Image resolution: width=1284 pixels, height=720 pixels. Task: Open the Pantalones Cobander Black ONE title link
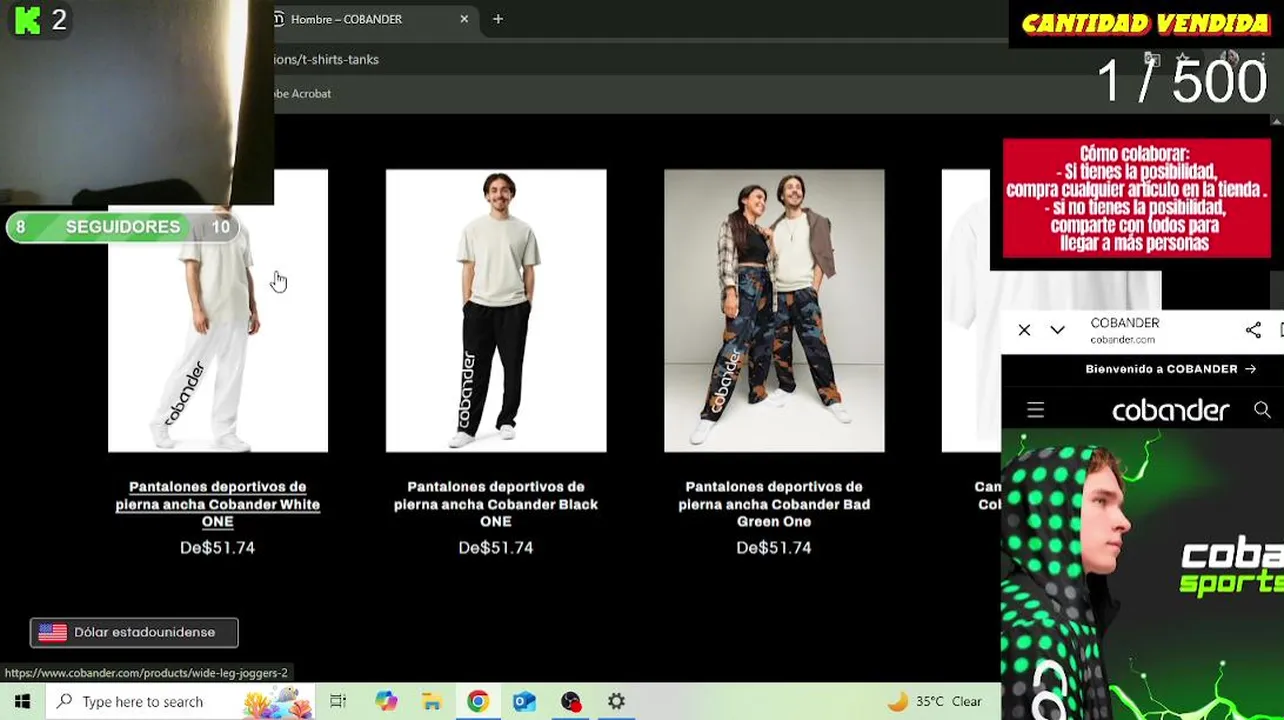496,504
